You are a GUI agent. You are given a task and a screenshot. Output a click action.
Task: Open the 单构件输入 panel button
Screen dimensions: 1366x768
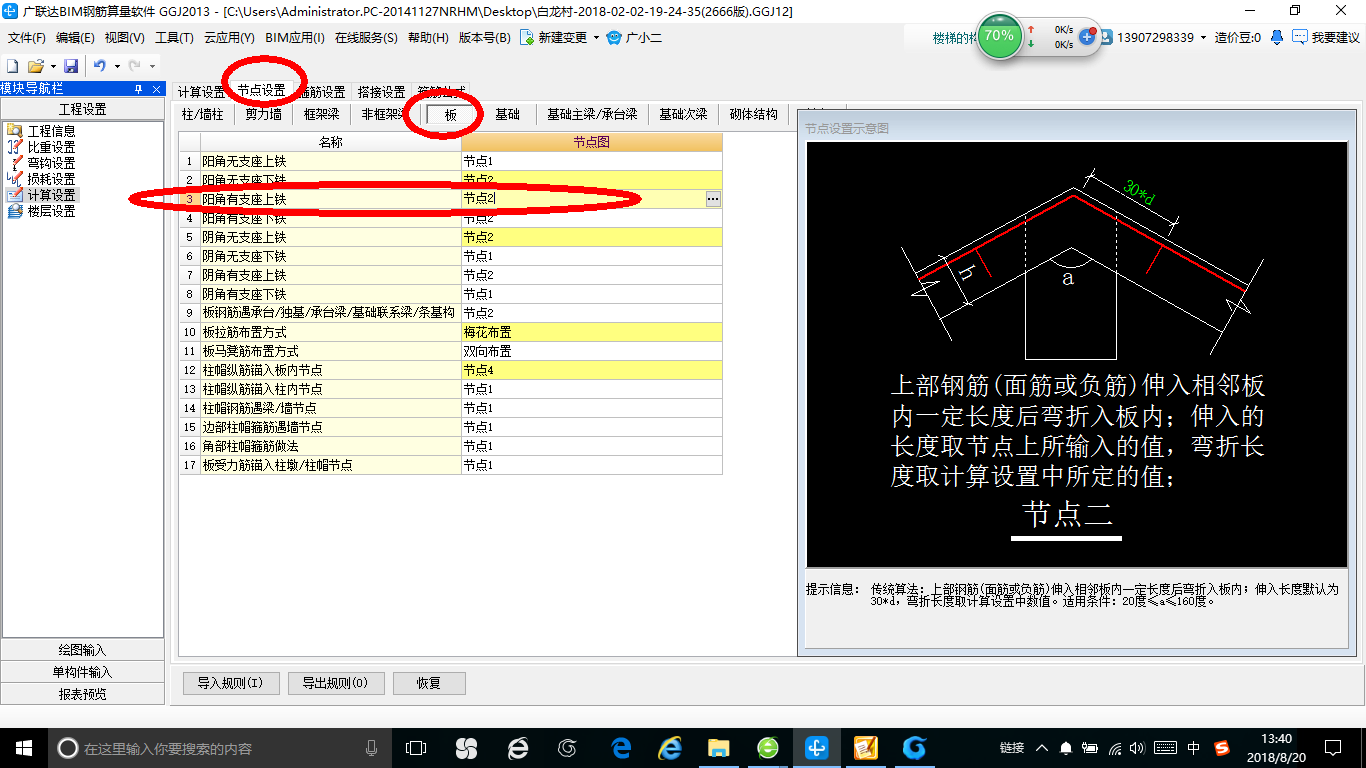pos(82,672)
